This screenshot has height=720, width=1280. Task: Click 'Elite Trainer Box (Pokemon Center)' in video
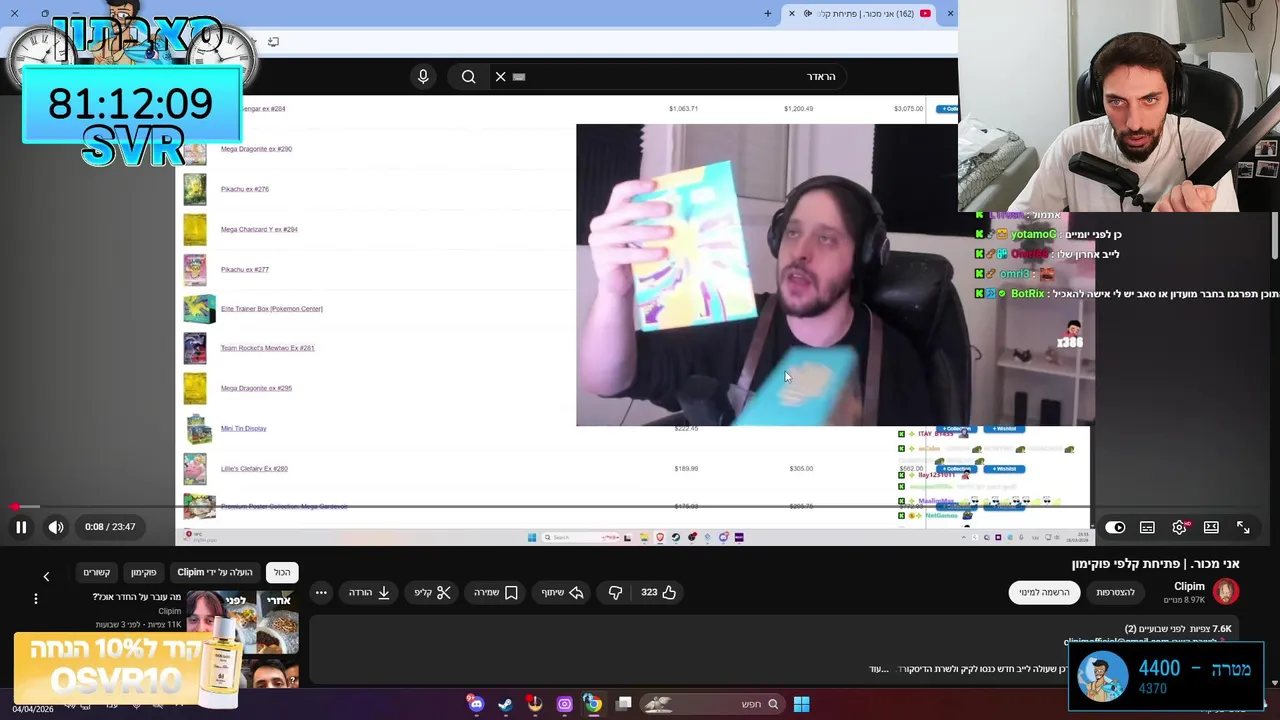tap(271, 309)
